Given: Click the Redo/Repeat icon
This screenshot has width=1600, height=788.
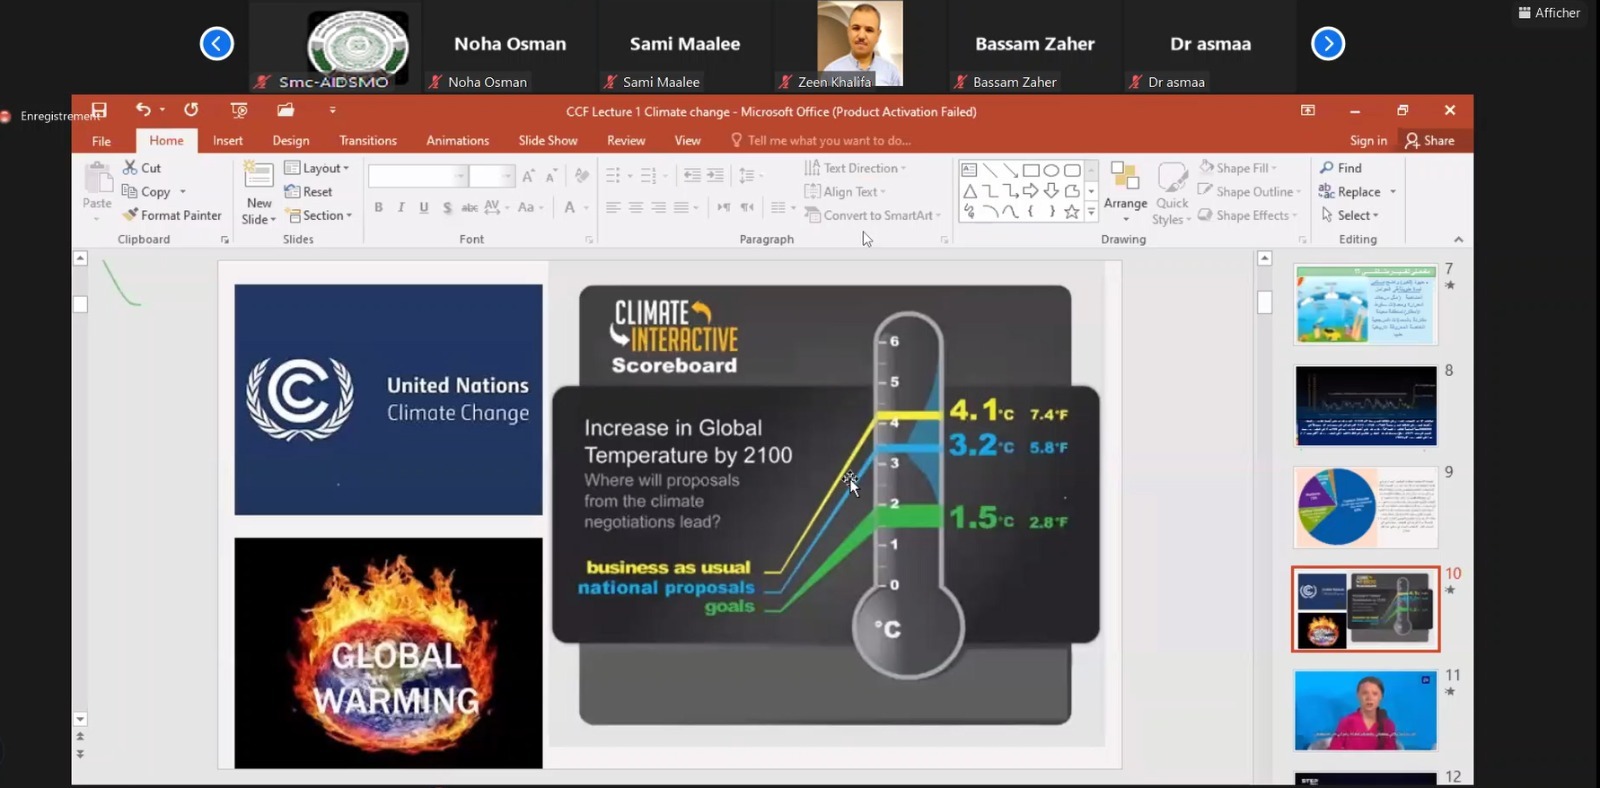Looking at the screenshot, I should tap(191, 110).
